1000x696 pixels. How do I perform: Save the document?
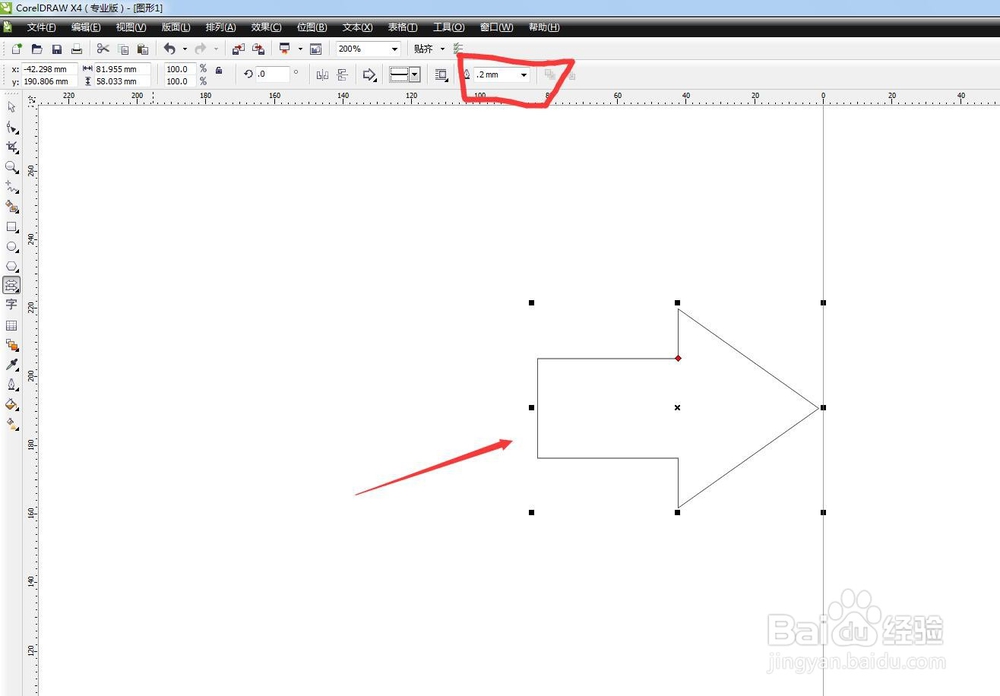click(x=57, y=49)
